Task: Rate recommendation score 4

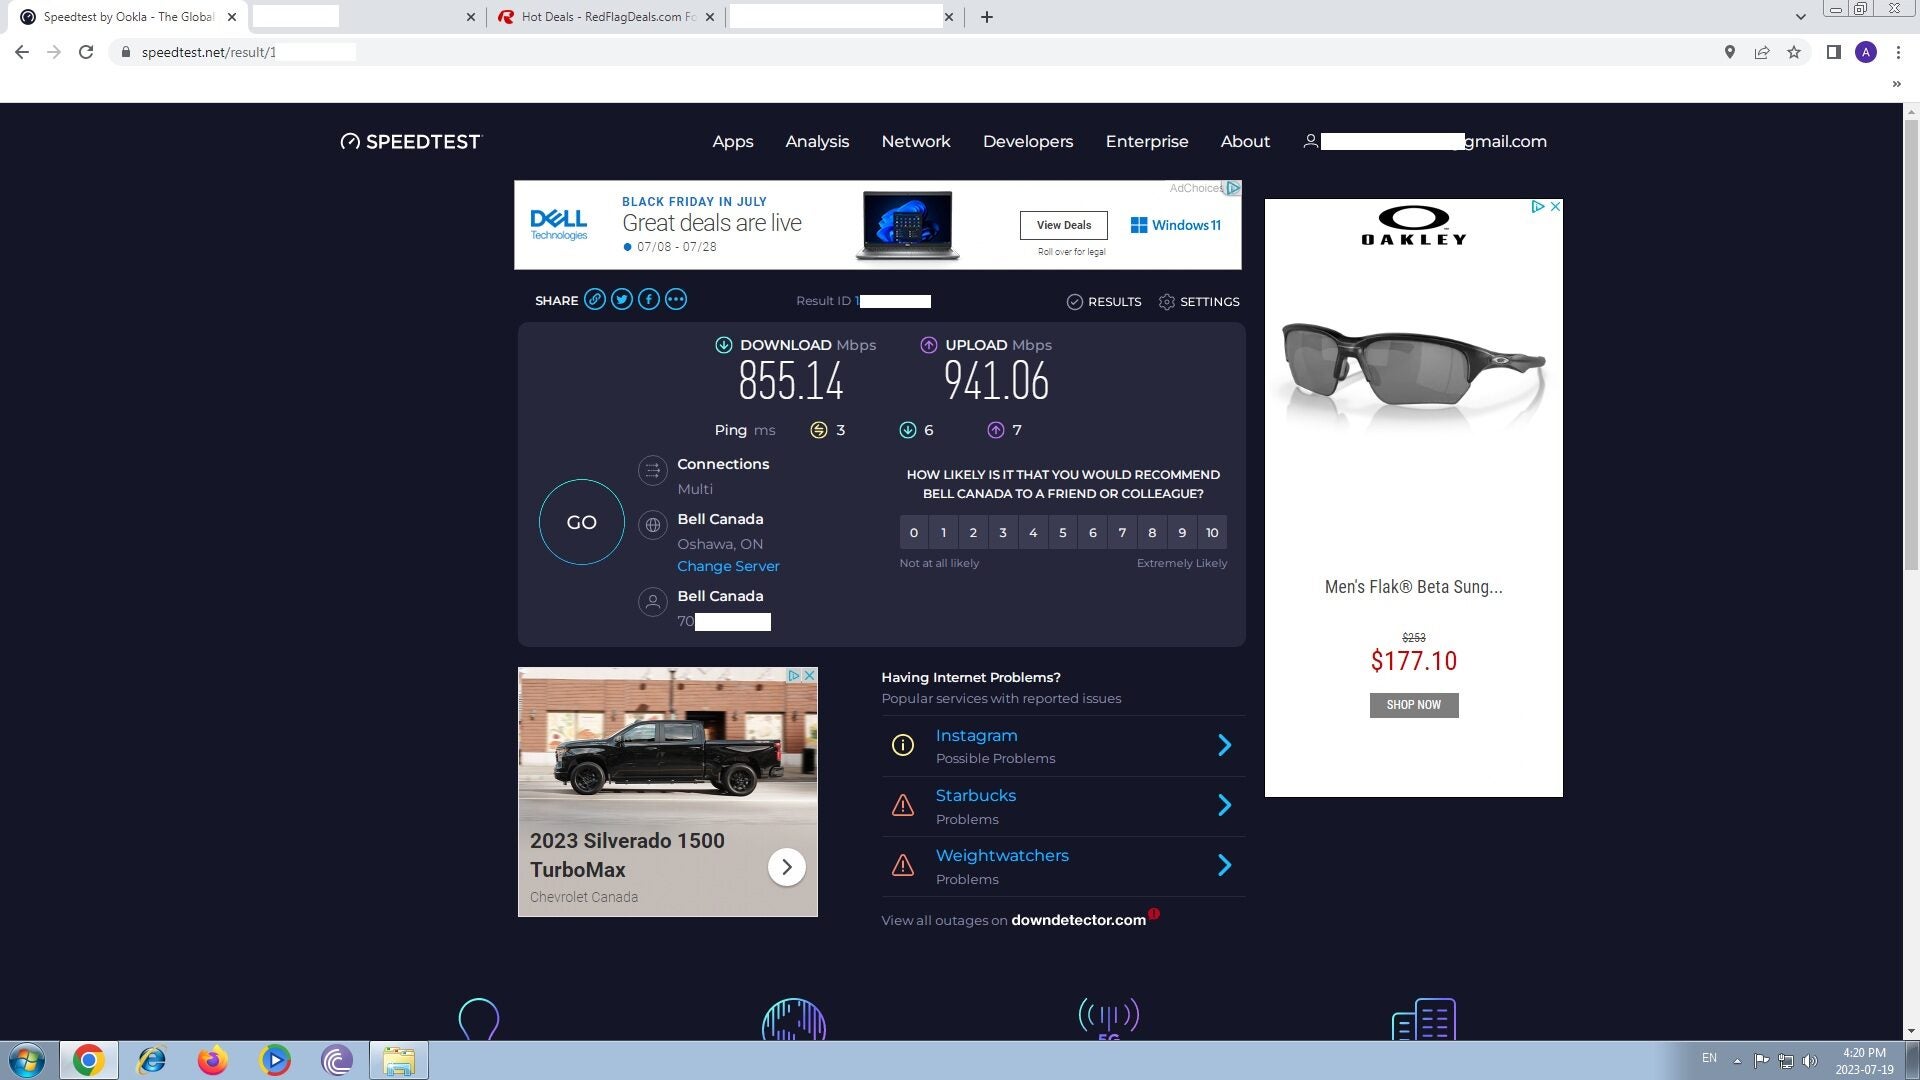Action: click(1033, 533)
